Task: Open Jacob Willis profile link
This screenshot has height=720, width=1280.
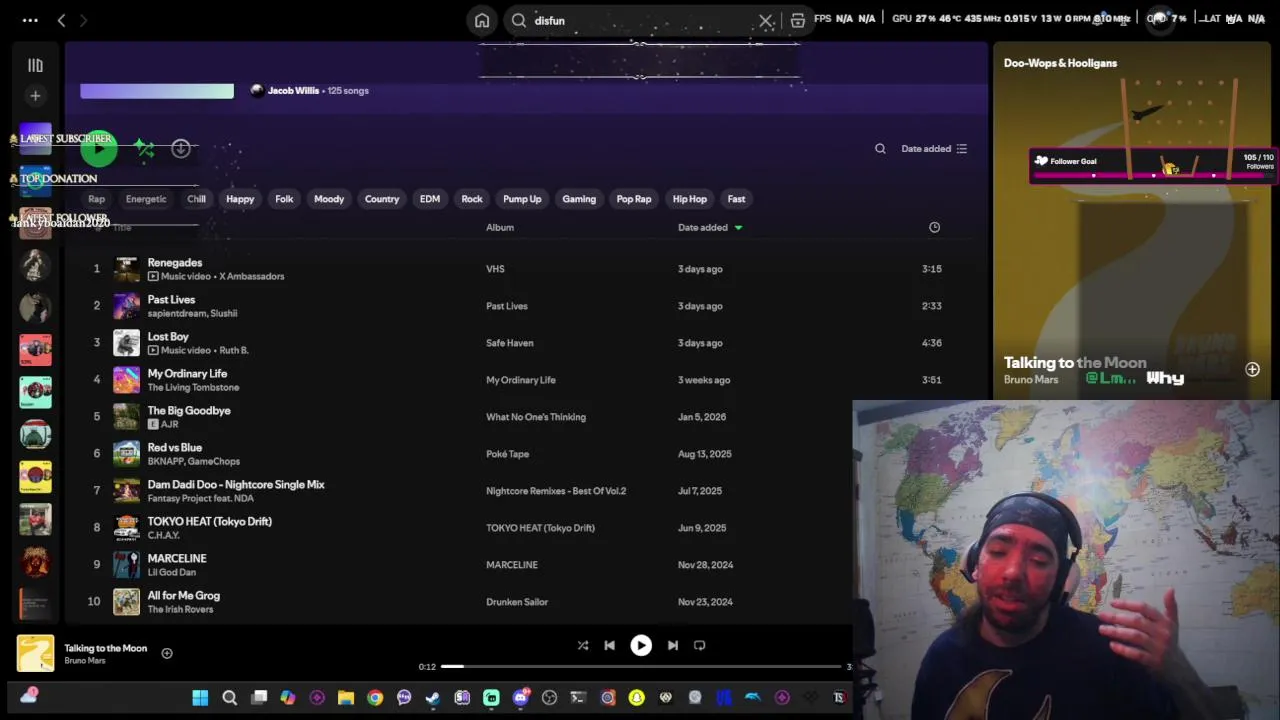Action: [293, 91]
